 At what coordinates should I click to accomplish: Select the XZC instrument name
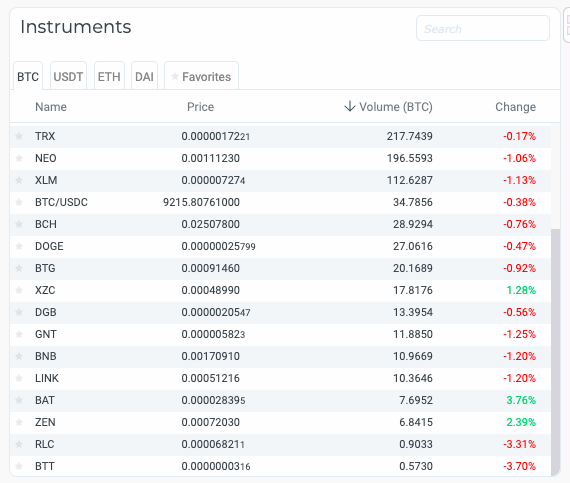(x=45, y=290)
